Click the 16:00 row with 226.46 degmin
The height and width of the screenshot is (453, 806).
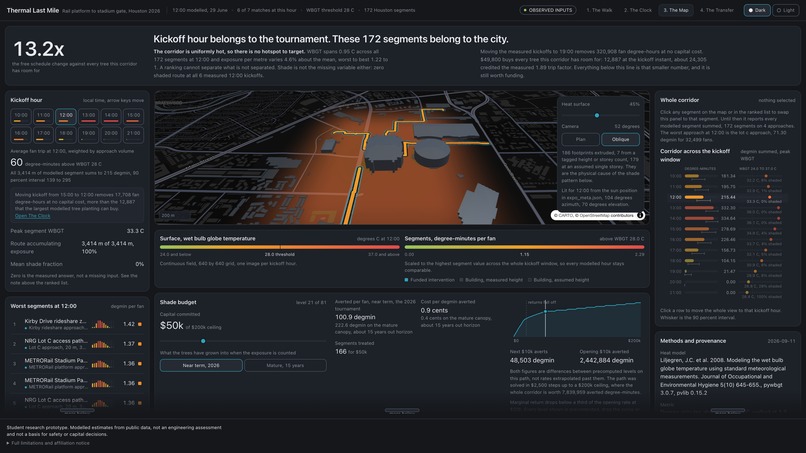[x=726, y=240]
